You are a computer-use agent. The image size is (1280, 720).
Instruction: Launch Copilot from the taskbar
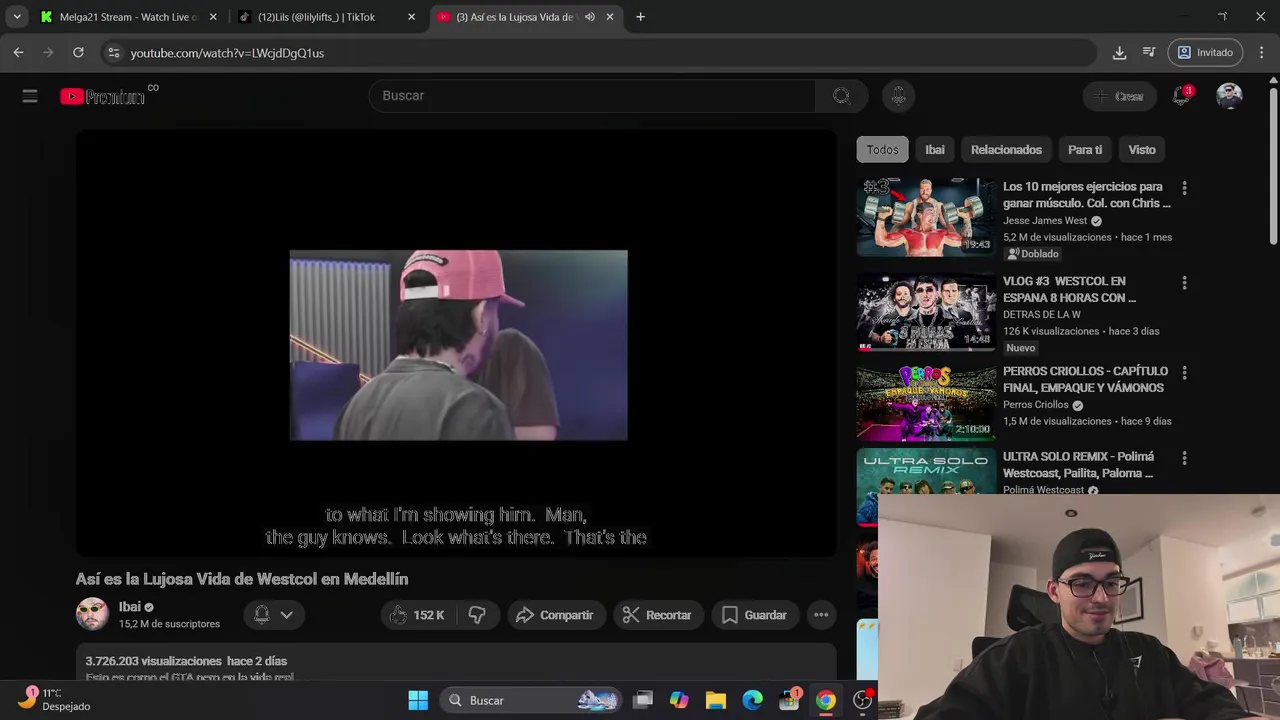[679, 700]
